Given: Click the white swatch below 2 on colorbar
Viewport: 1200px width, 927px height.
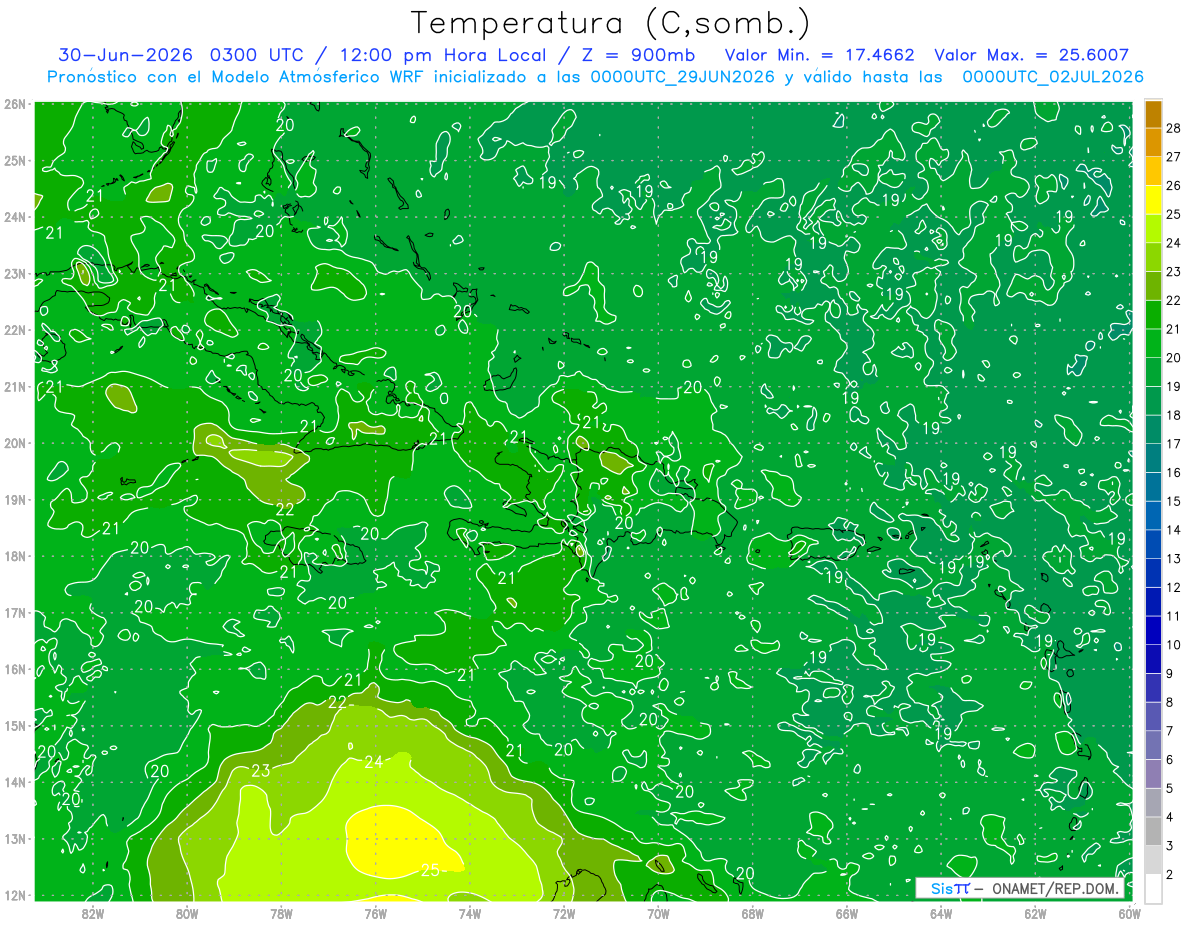Looking at the screenshot, I should [1153, 888].
